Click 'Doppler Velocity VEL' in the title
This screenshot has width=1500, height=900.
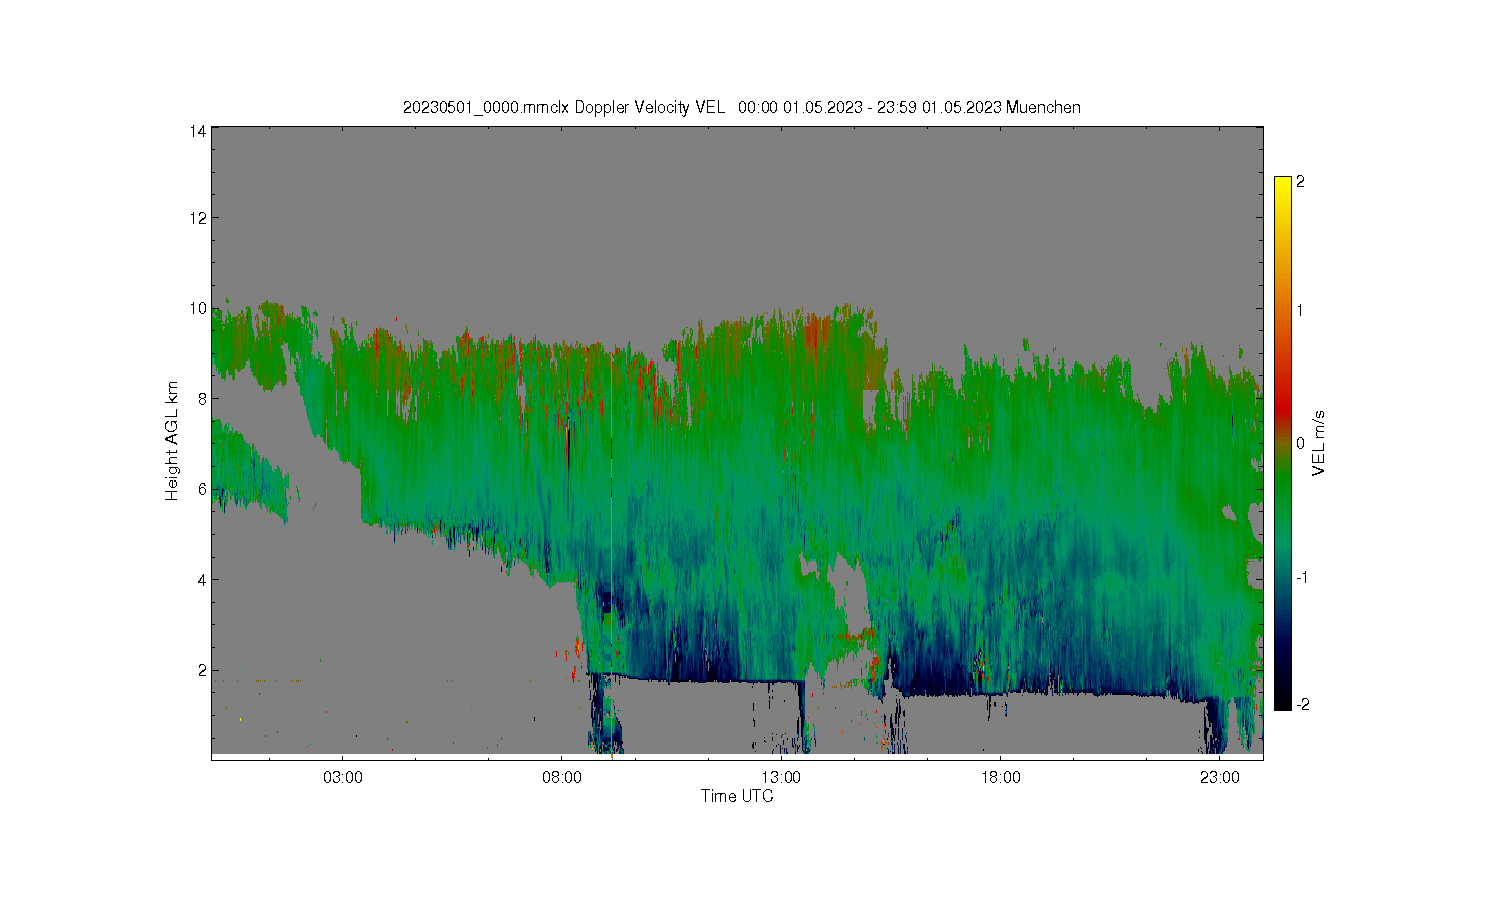pyautogui.click(x=650, y=107)
